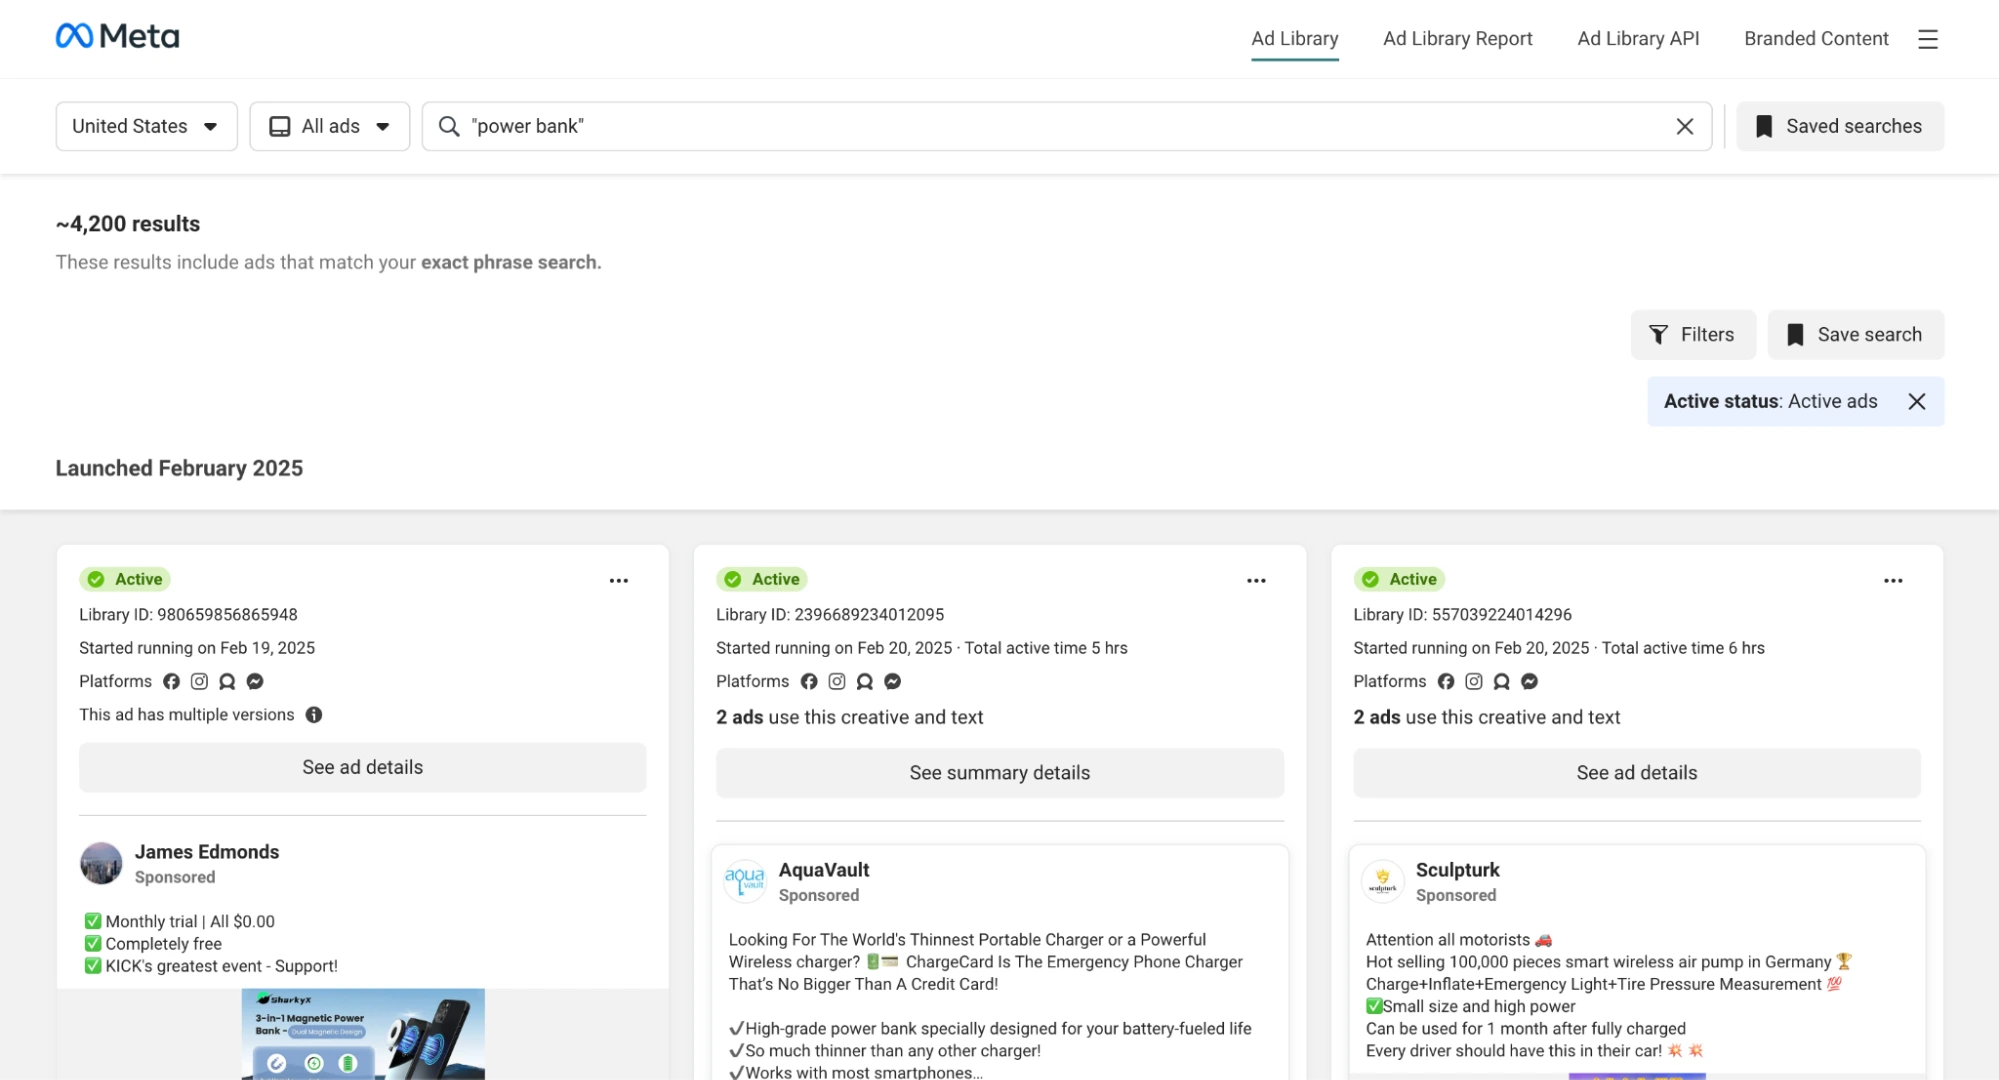Click the Sculpturk advertiser name
This screenshot has width=1999, height=1080.
tap(1458, 870)
